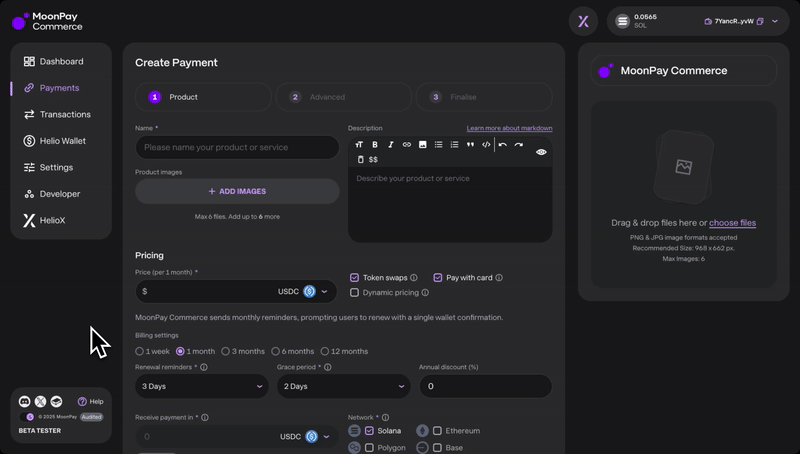
Task: Open the price USDC currency dropdown
Action: coord(303,292)
